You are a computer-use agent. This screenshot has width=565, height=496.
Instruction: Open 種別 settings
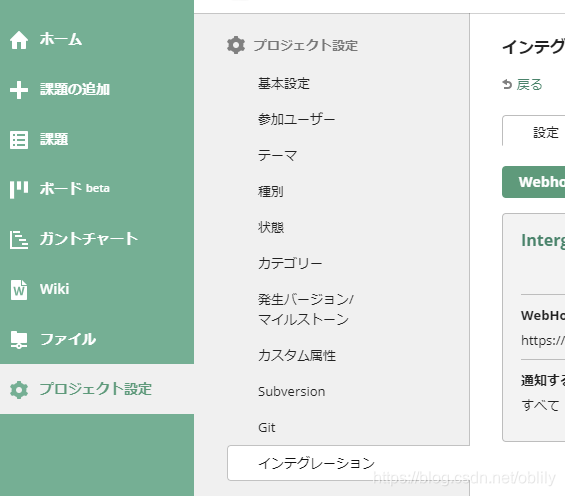(271, 191)
